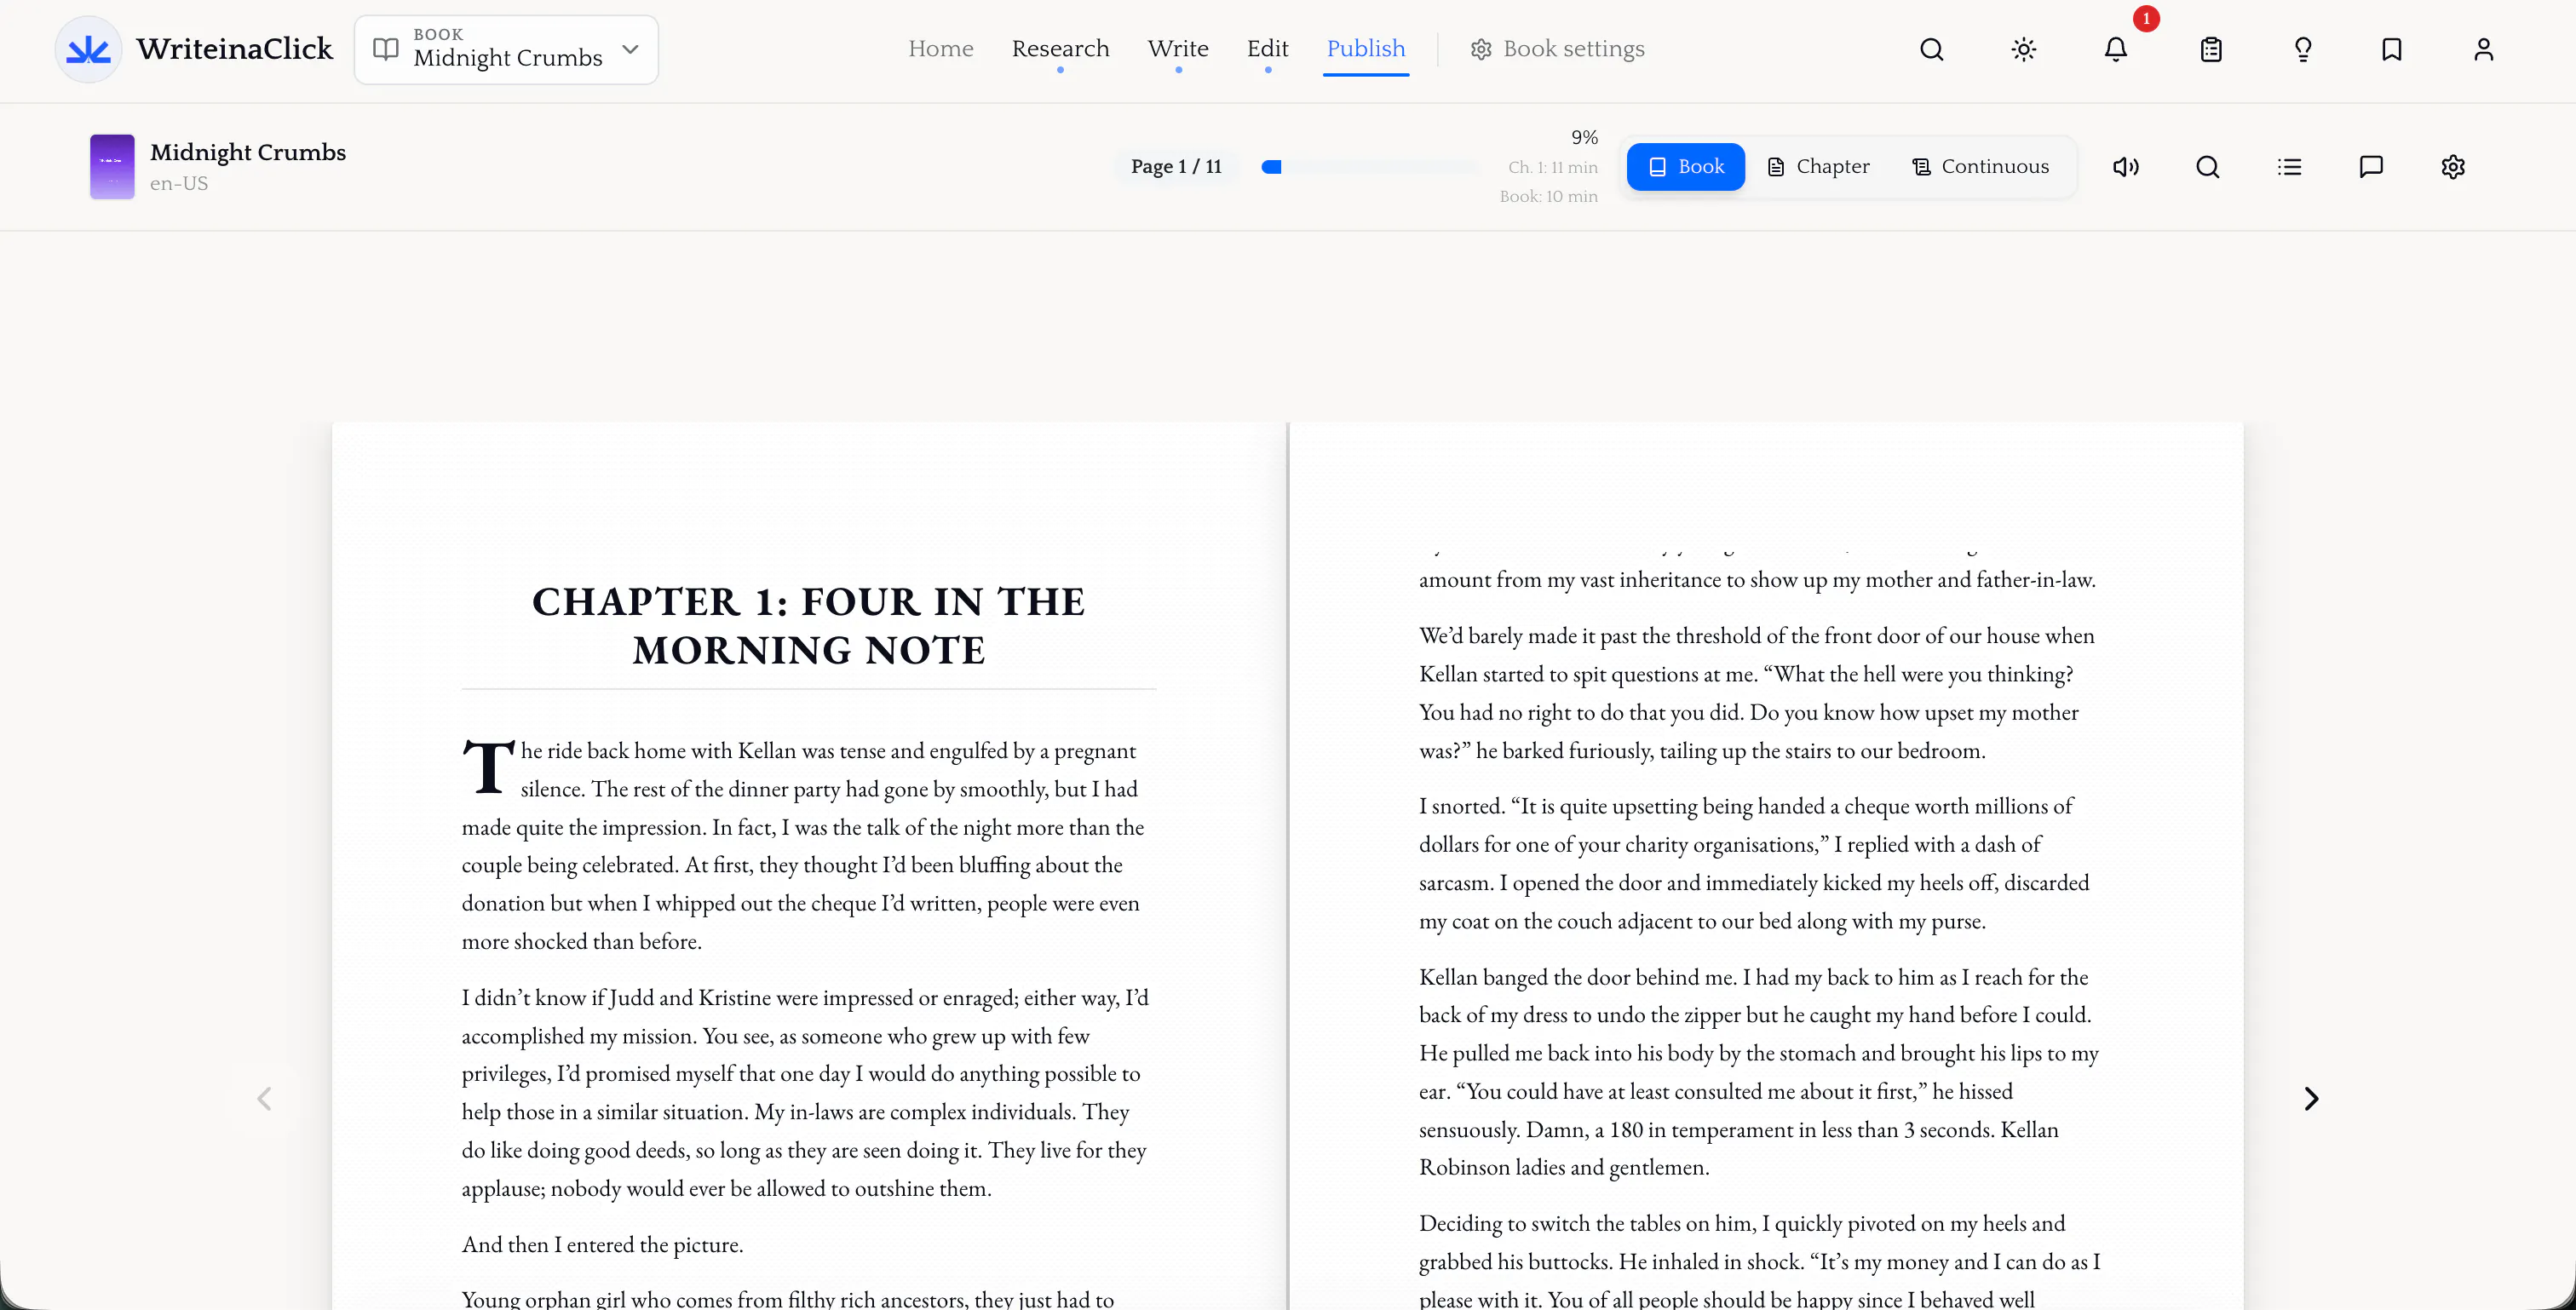Go to the Home tab

click(940, 48)
